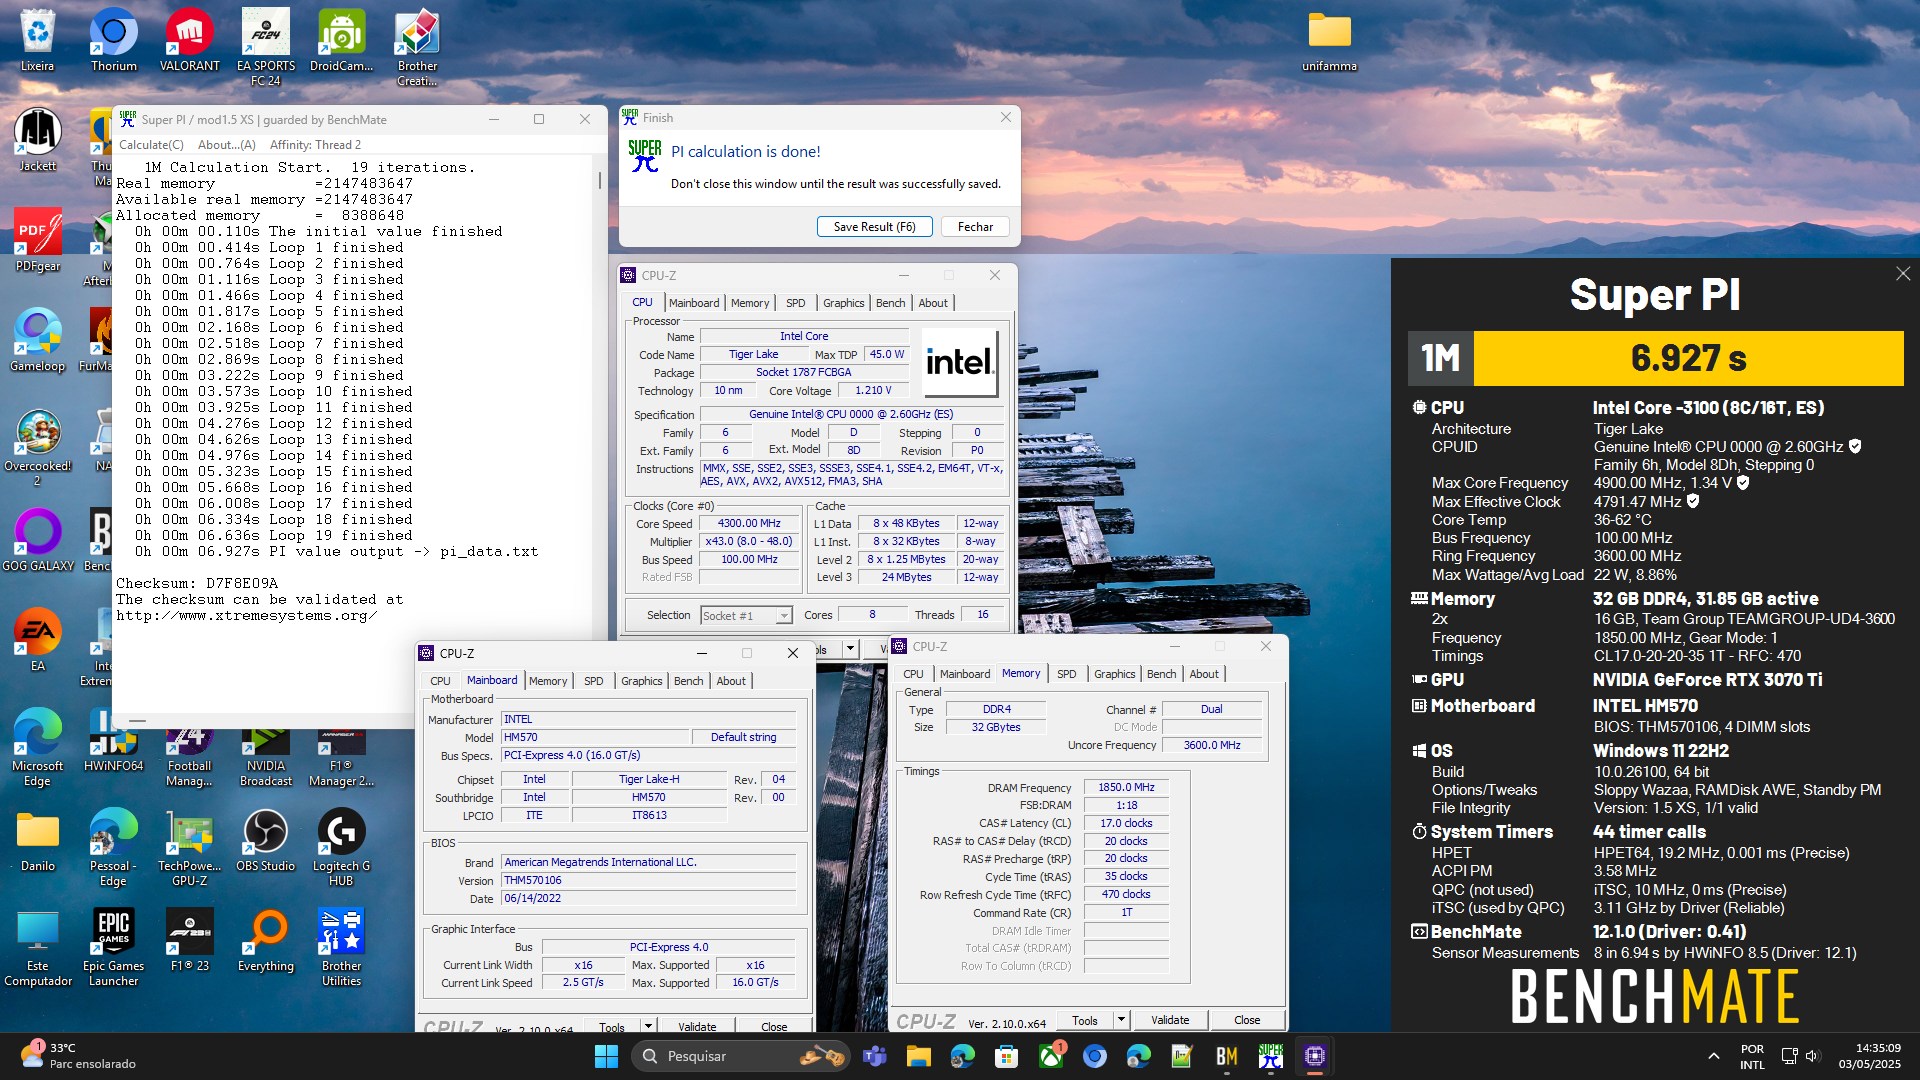The height and width of the screenshot is (1080, 1920).
Task: Open the Danilo folder icon
Action: pos(38,840)
